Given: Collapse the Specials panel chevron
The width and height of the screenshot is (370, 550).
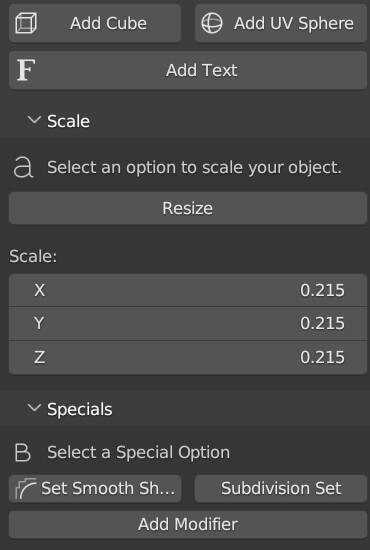Looking at the screenshot, I should tap(34, 408).
